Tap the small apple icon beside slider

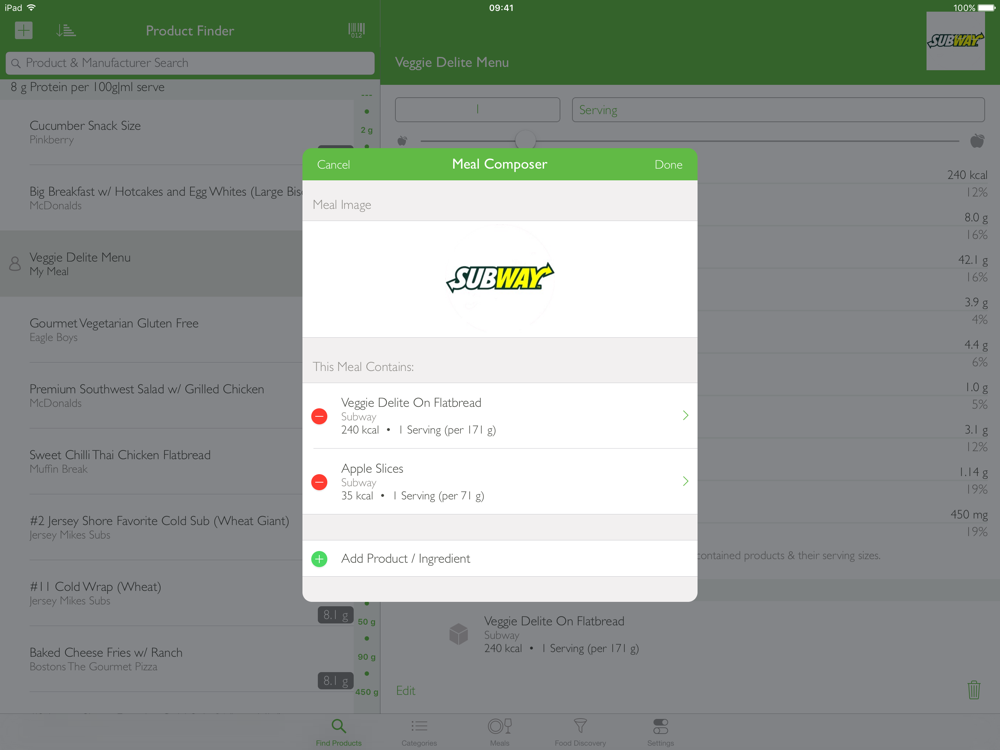[x=402, y=140]
